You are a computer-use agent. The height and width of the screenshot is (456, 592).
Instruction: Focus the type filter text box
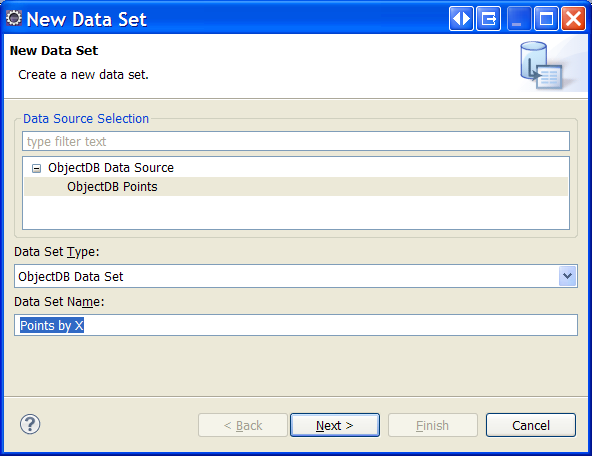296,141
